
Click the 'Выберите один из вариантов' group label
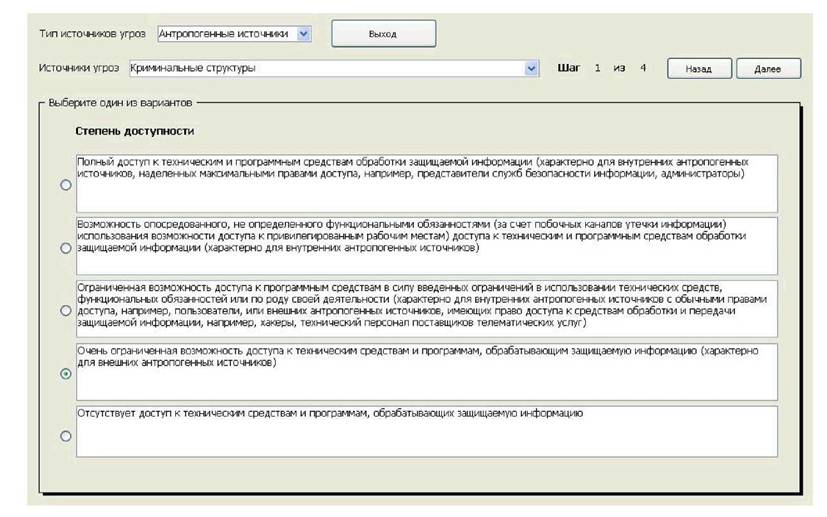click(121, 102)
